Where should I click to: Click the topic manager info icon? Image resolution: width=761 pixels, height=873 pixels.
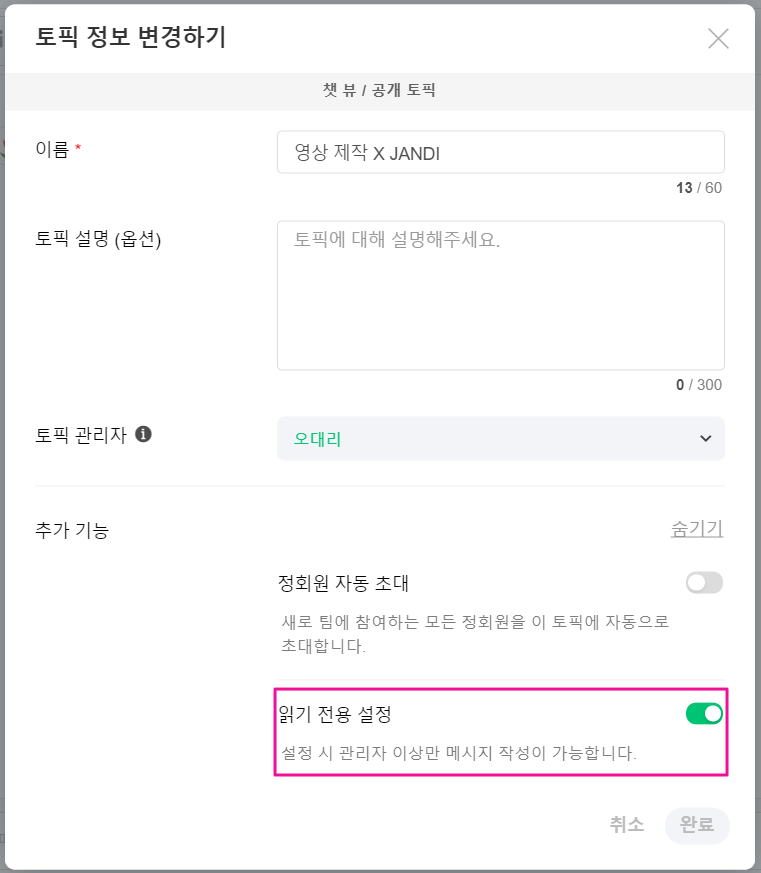click(143, 434)
